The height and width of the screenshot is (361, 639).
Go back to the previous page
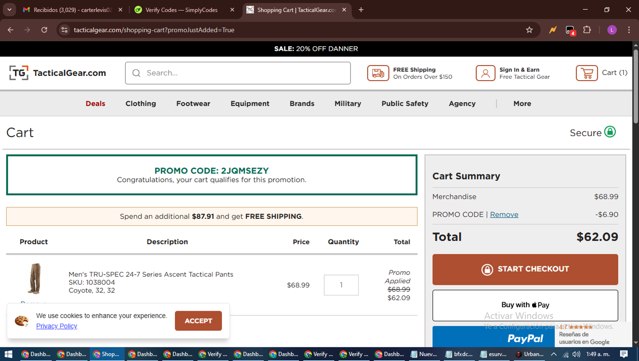tap(11, 30)
